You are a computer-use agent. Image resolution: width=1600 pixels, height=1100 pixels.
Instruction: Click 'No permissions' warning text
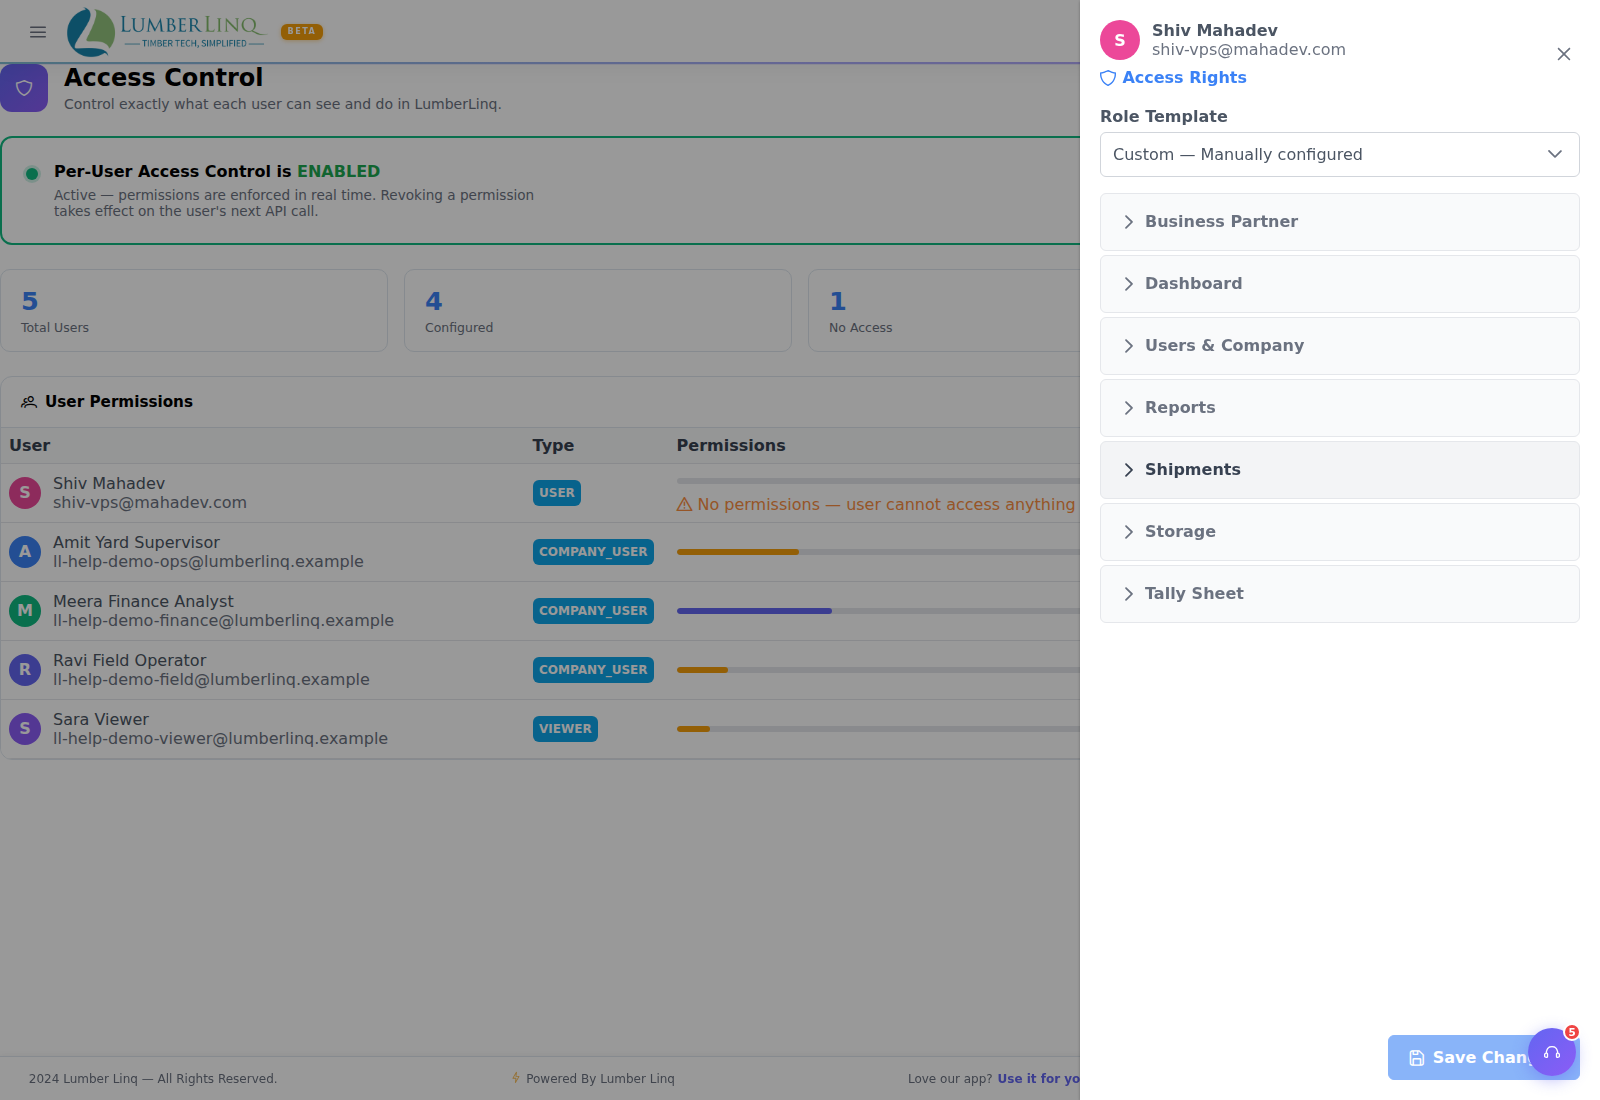click(886, 505)
